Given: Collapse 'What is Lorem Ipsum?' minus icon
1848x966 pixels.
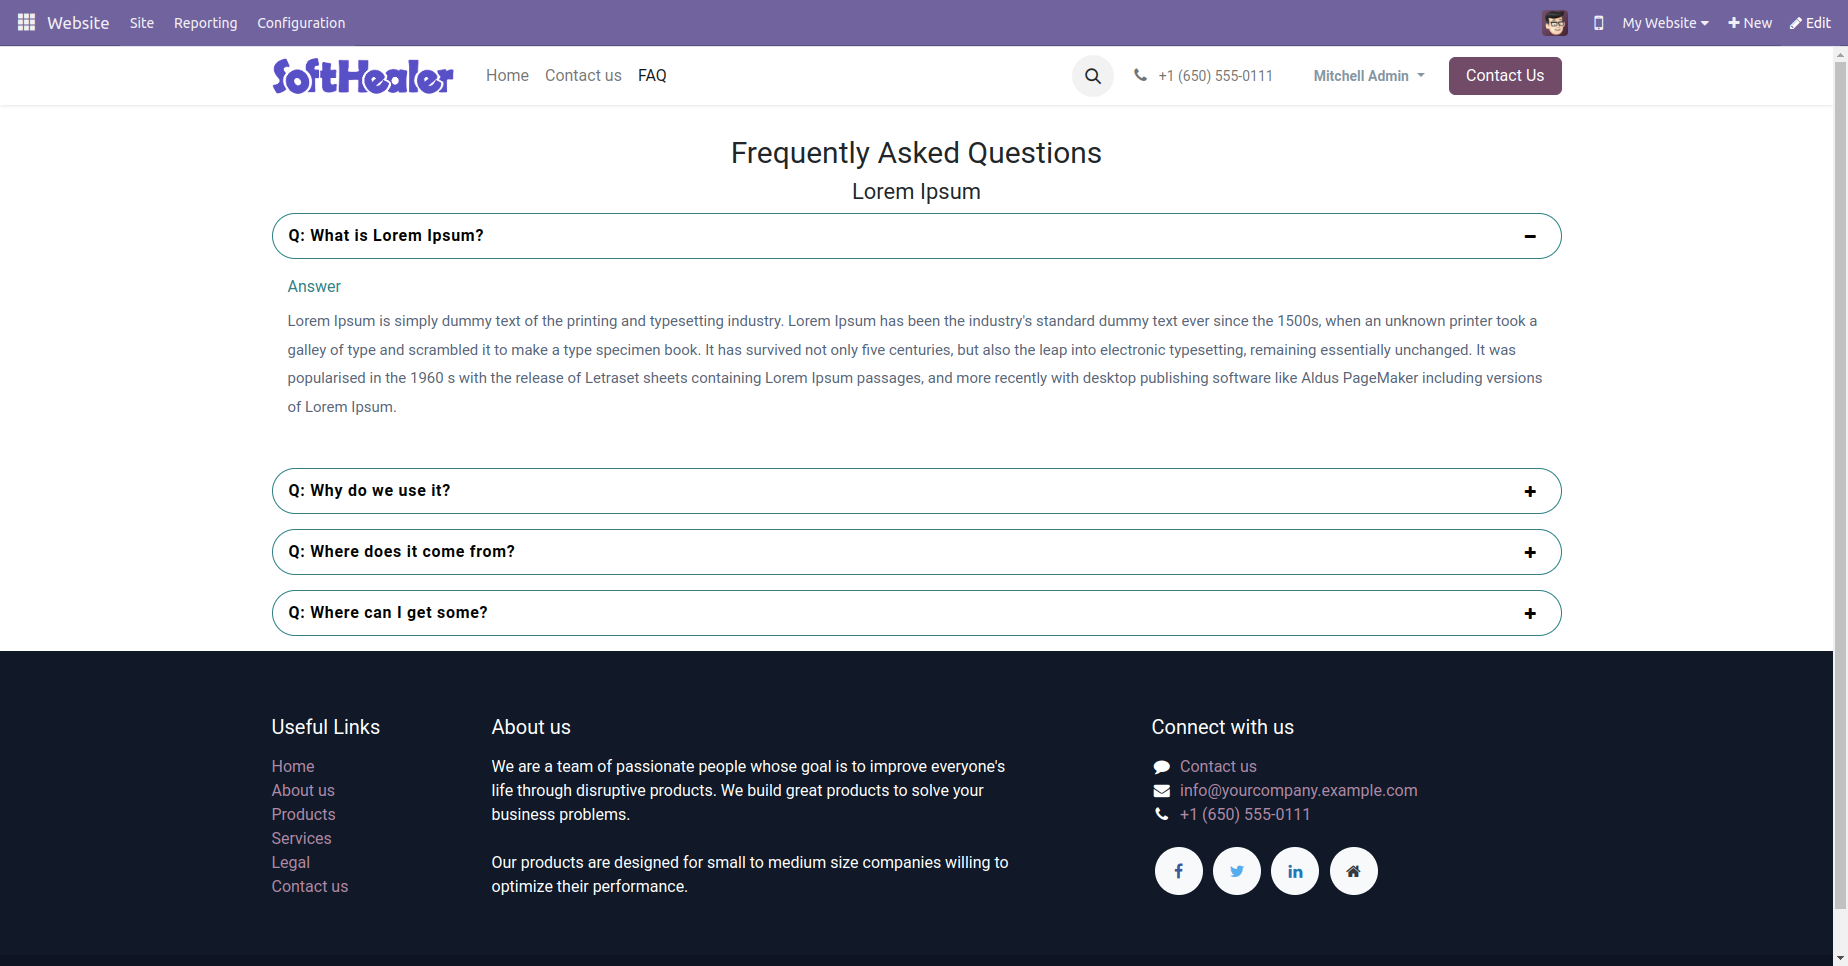Looking at the screenshot, I should (x=1530, y=236).
